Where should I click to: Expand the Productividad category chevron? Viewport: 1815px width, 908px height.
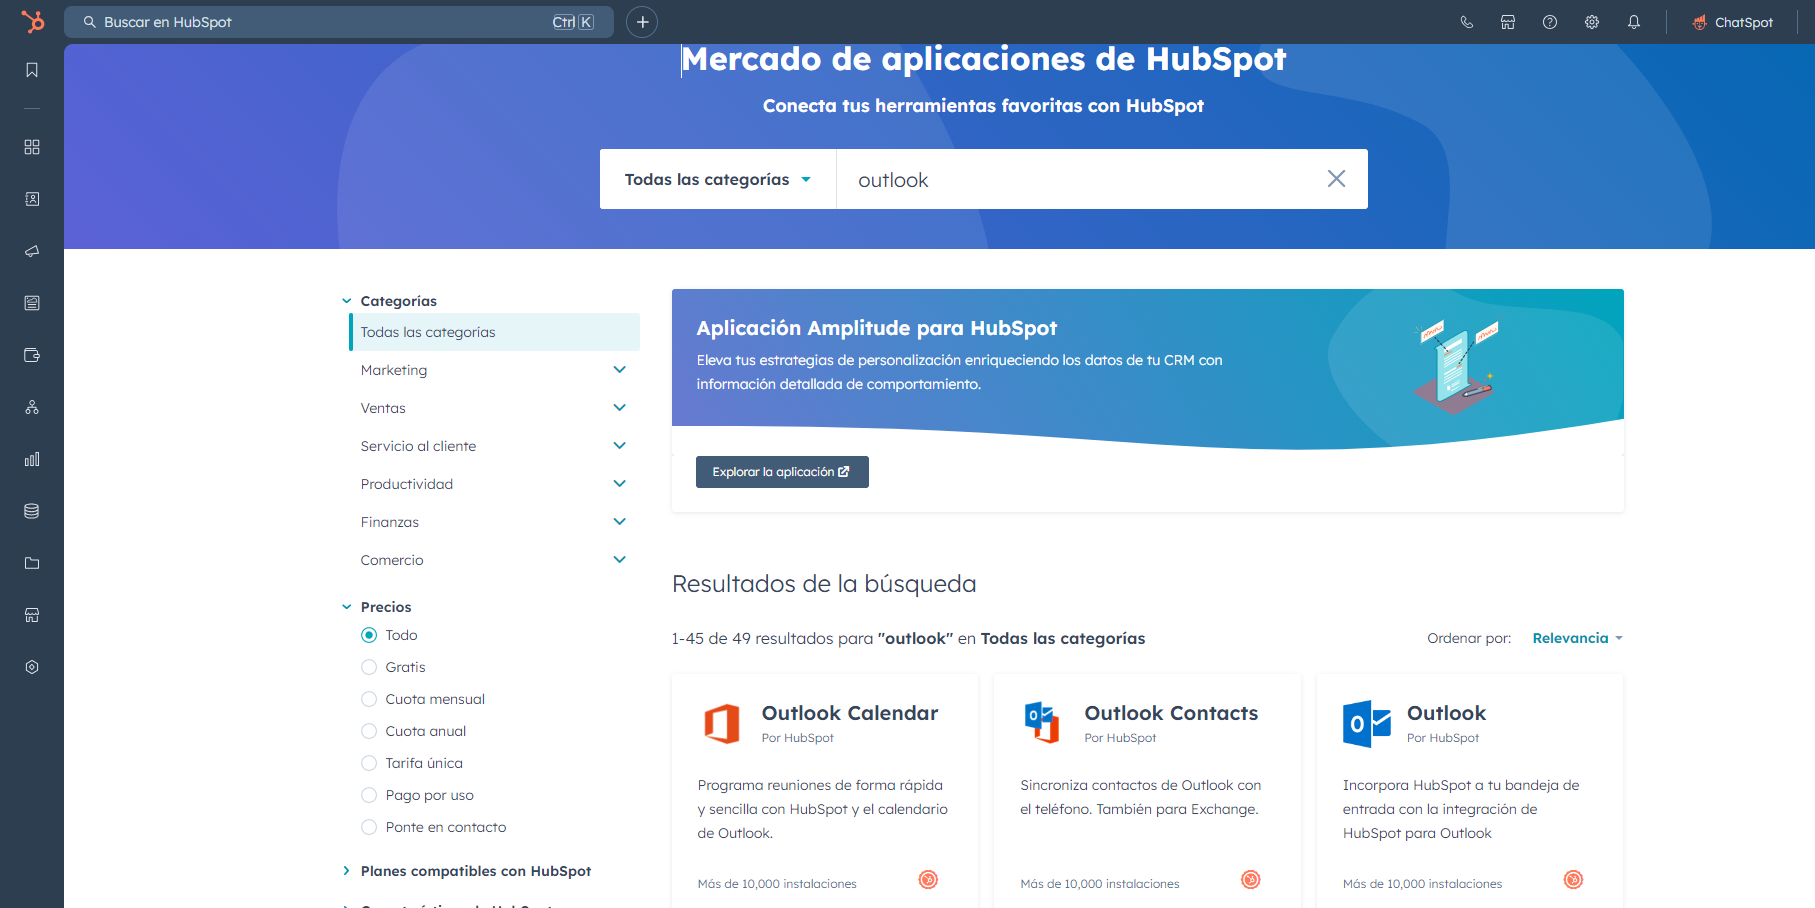click(619, 484)
